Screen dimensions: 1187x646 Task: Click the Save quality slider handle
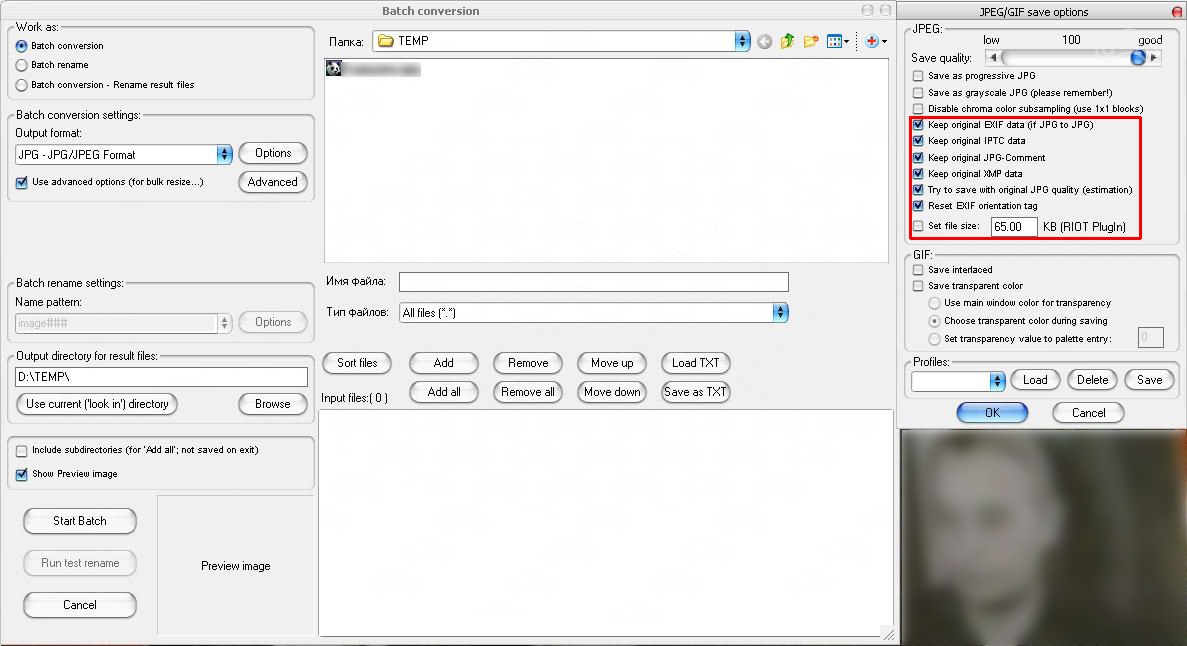[1137, 58]
